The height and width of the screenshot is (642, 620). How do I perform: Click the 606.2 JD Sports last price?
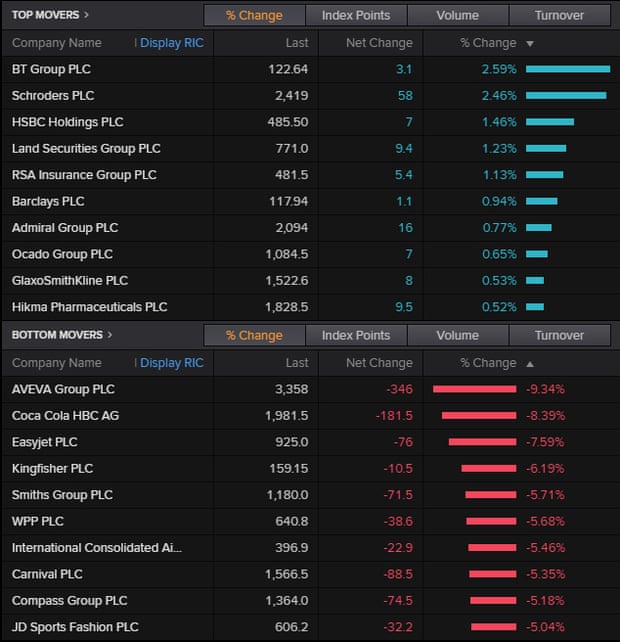[x=292, y=627]
